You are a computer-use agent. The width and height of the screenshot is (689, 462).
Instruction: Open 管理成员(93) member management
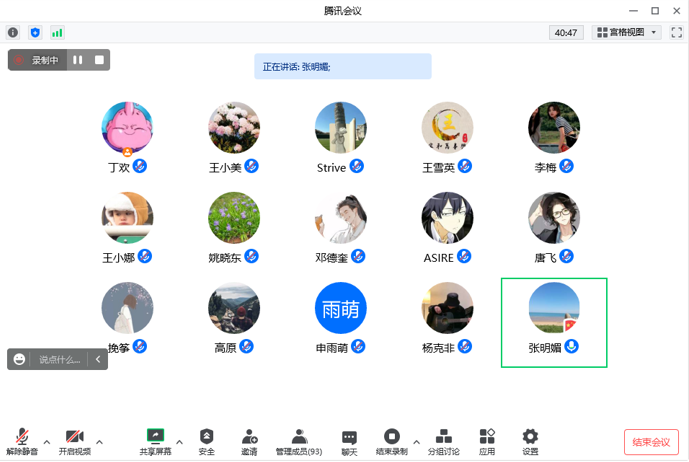click(x=299, y=441)
